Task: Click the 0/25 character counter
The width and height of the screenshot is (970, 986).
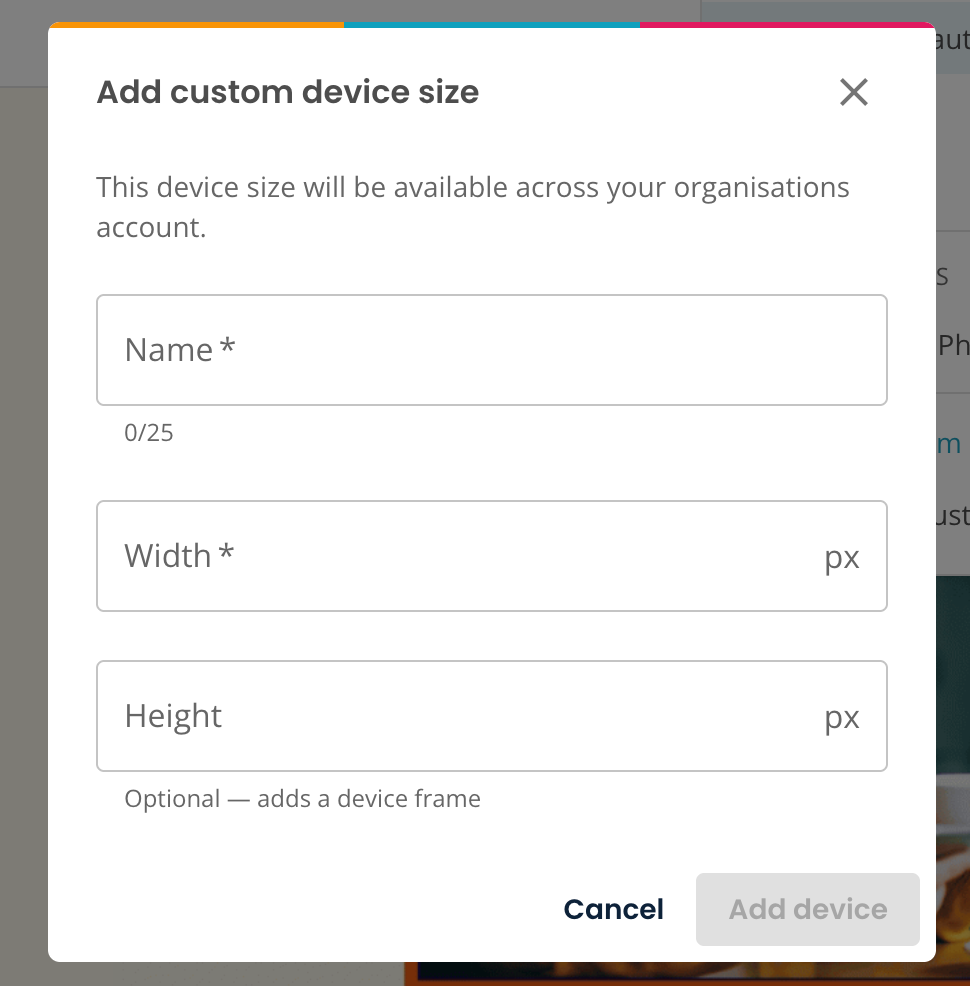Action: tap(148, 433)
